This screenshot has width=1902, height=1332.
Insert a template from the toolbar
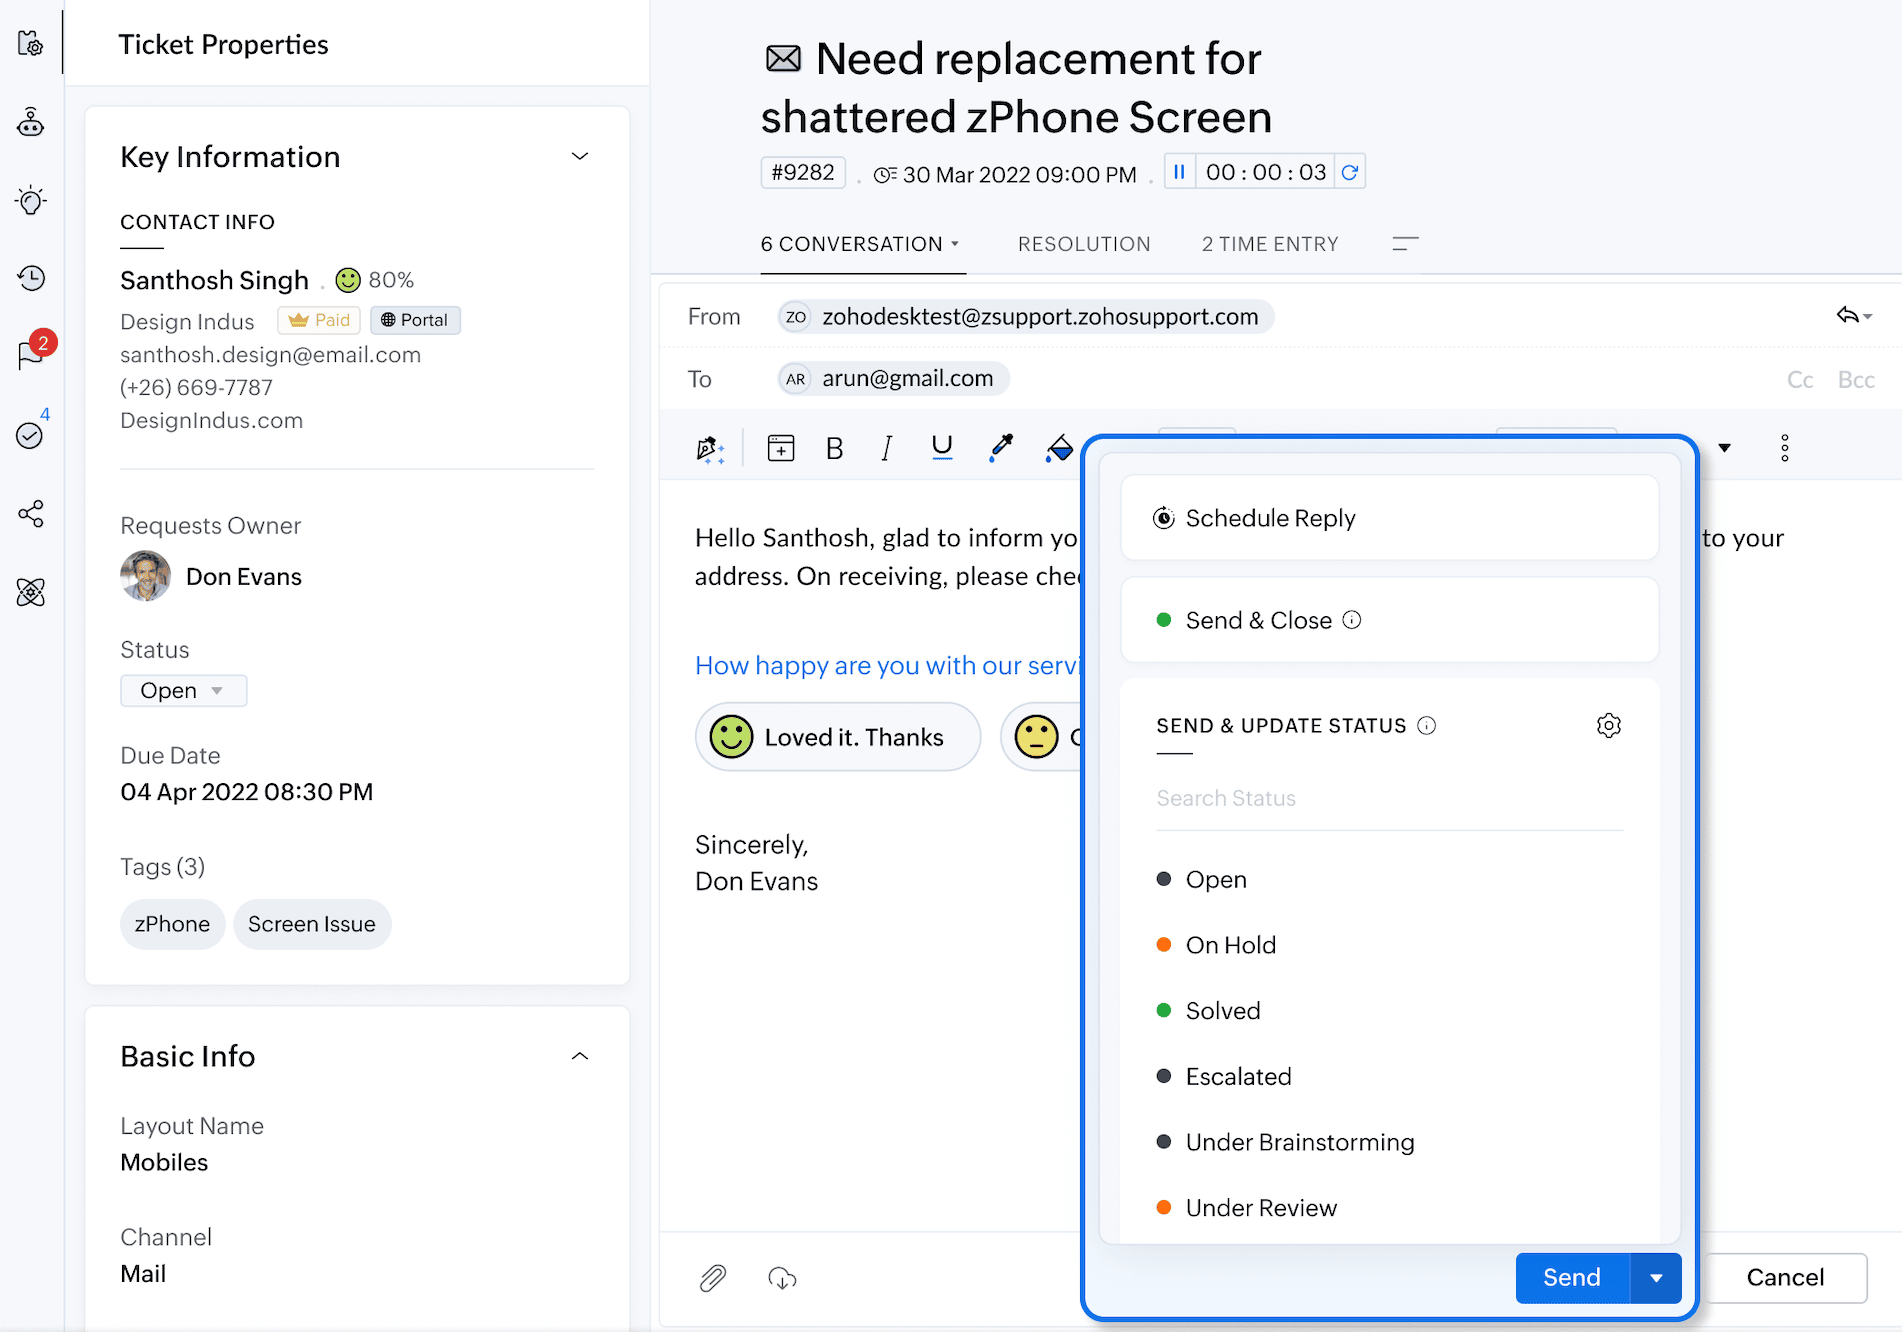781,448
